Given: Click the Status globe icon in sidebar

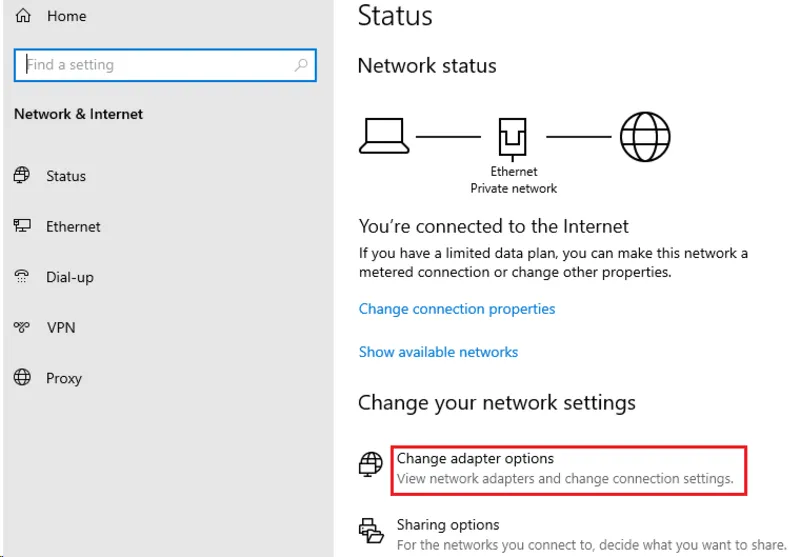Looking at the screenshot, I should [x=22, y=175].
